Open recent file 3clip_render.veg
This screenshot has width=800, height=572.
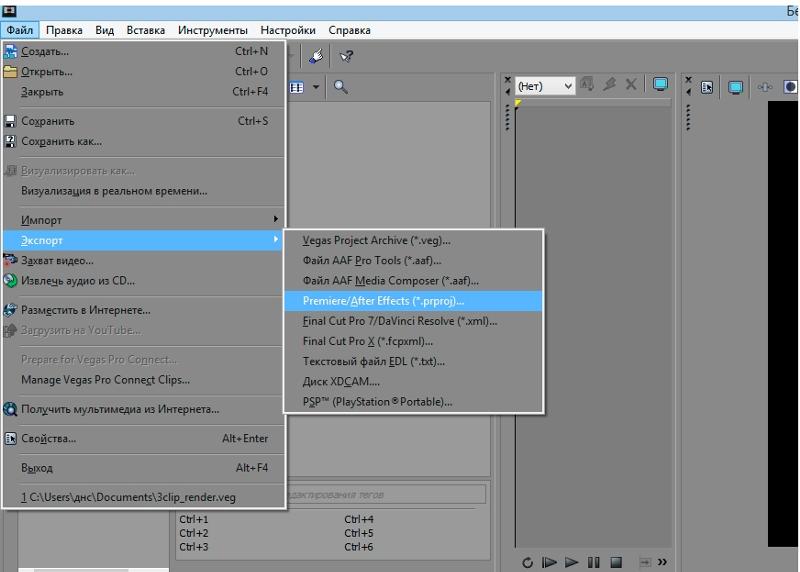[143, 497]
